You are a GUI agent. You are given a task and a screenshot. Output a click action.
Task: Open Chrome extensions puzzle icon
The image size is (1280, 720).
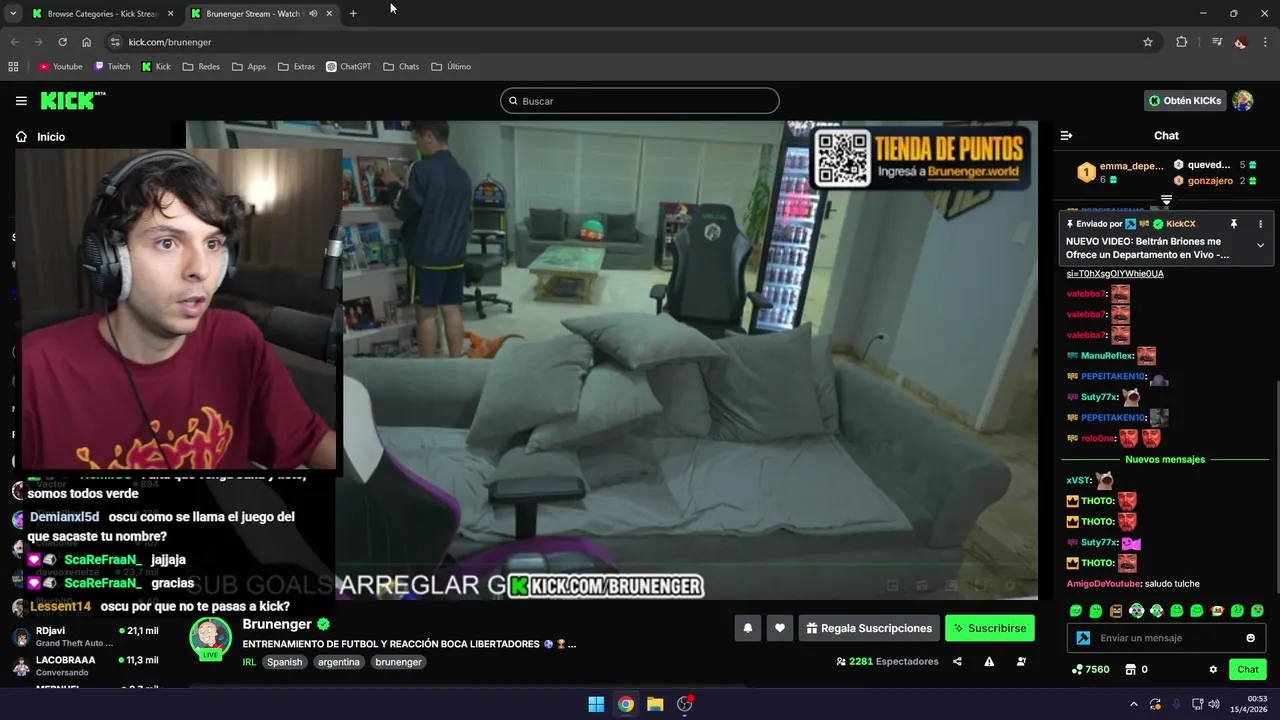tap(1181, 42)
